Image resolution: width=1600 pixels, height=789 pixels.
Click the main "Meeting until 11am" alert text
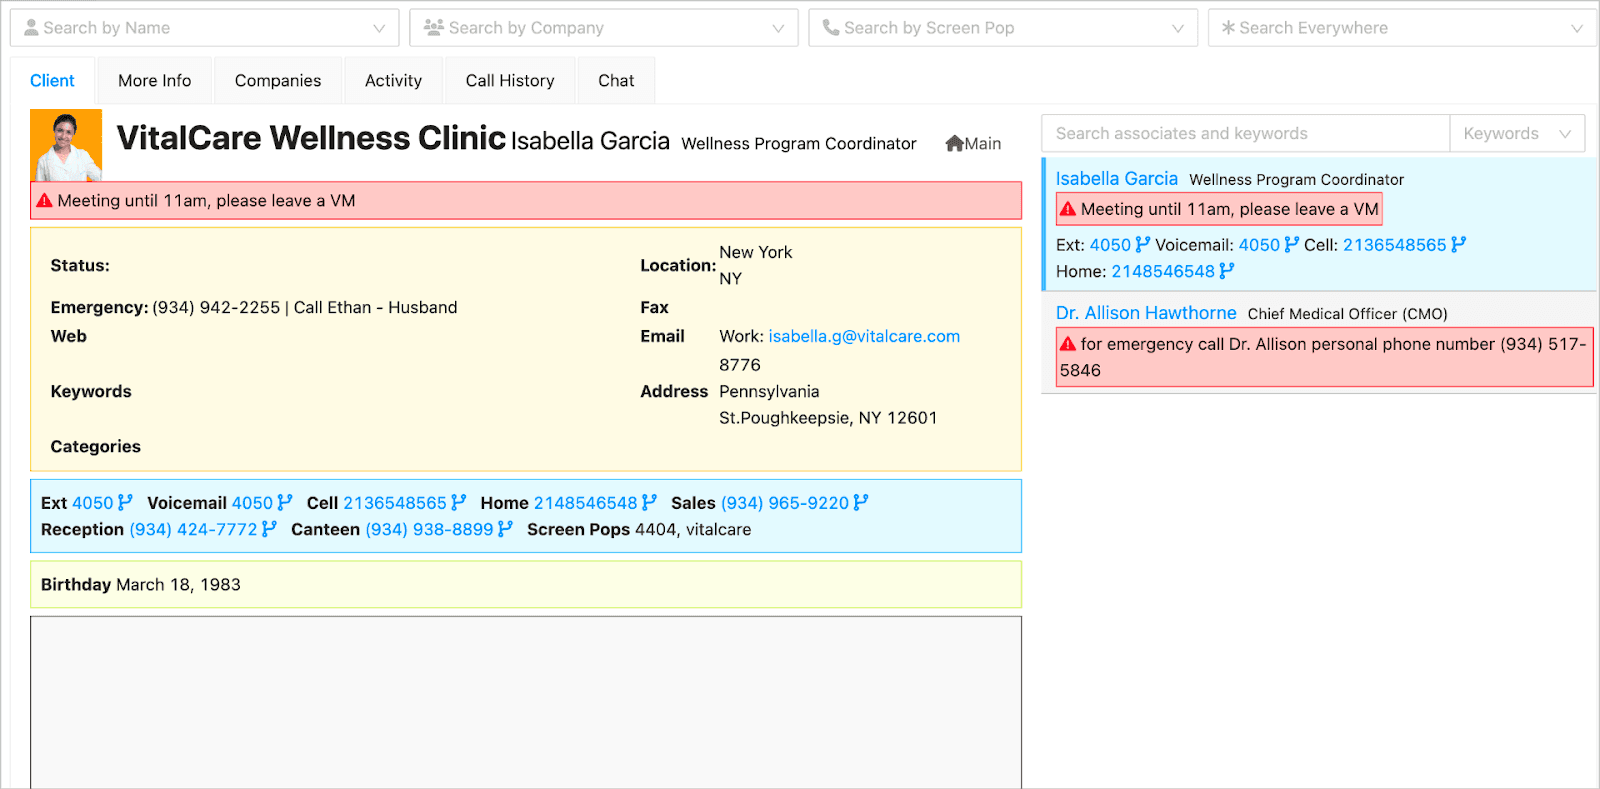click(x=206, y=201)
